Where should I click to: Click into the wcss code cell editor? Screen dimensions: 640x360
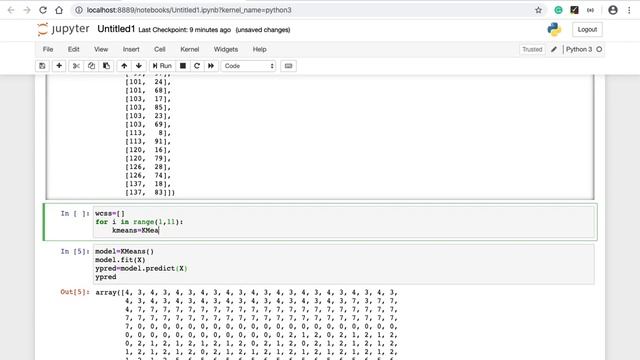coord(344,222)
